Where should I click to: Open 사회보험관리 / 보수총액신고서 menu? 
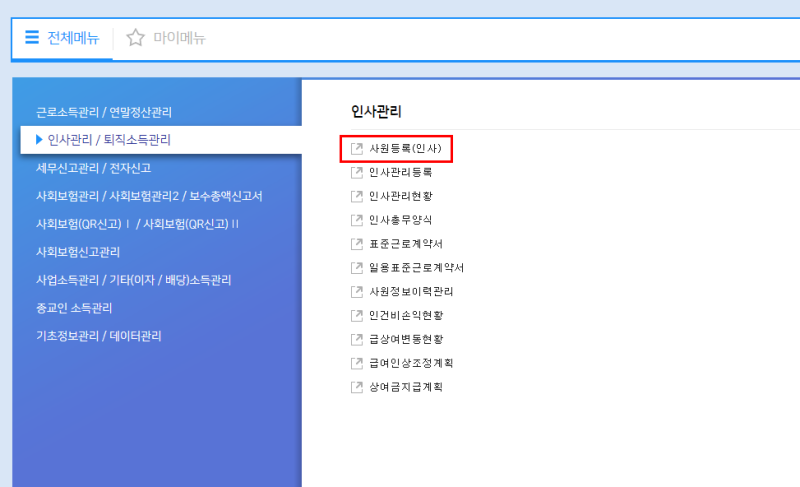point(149,196)
